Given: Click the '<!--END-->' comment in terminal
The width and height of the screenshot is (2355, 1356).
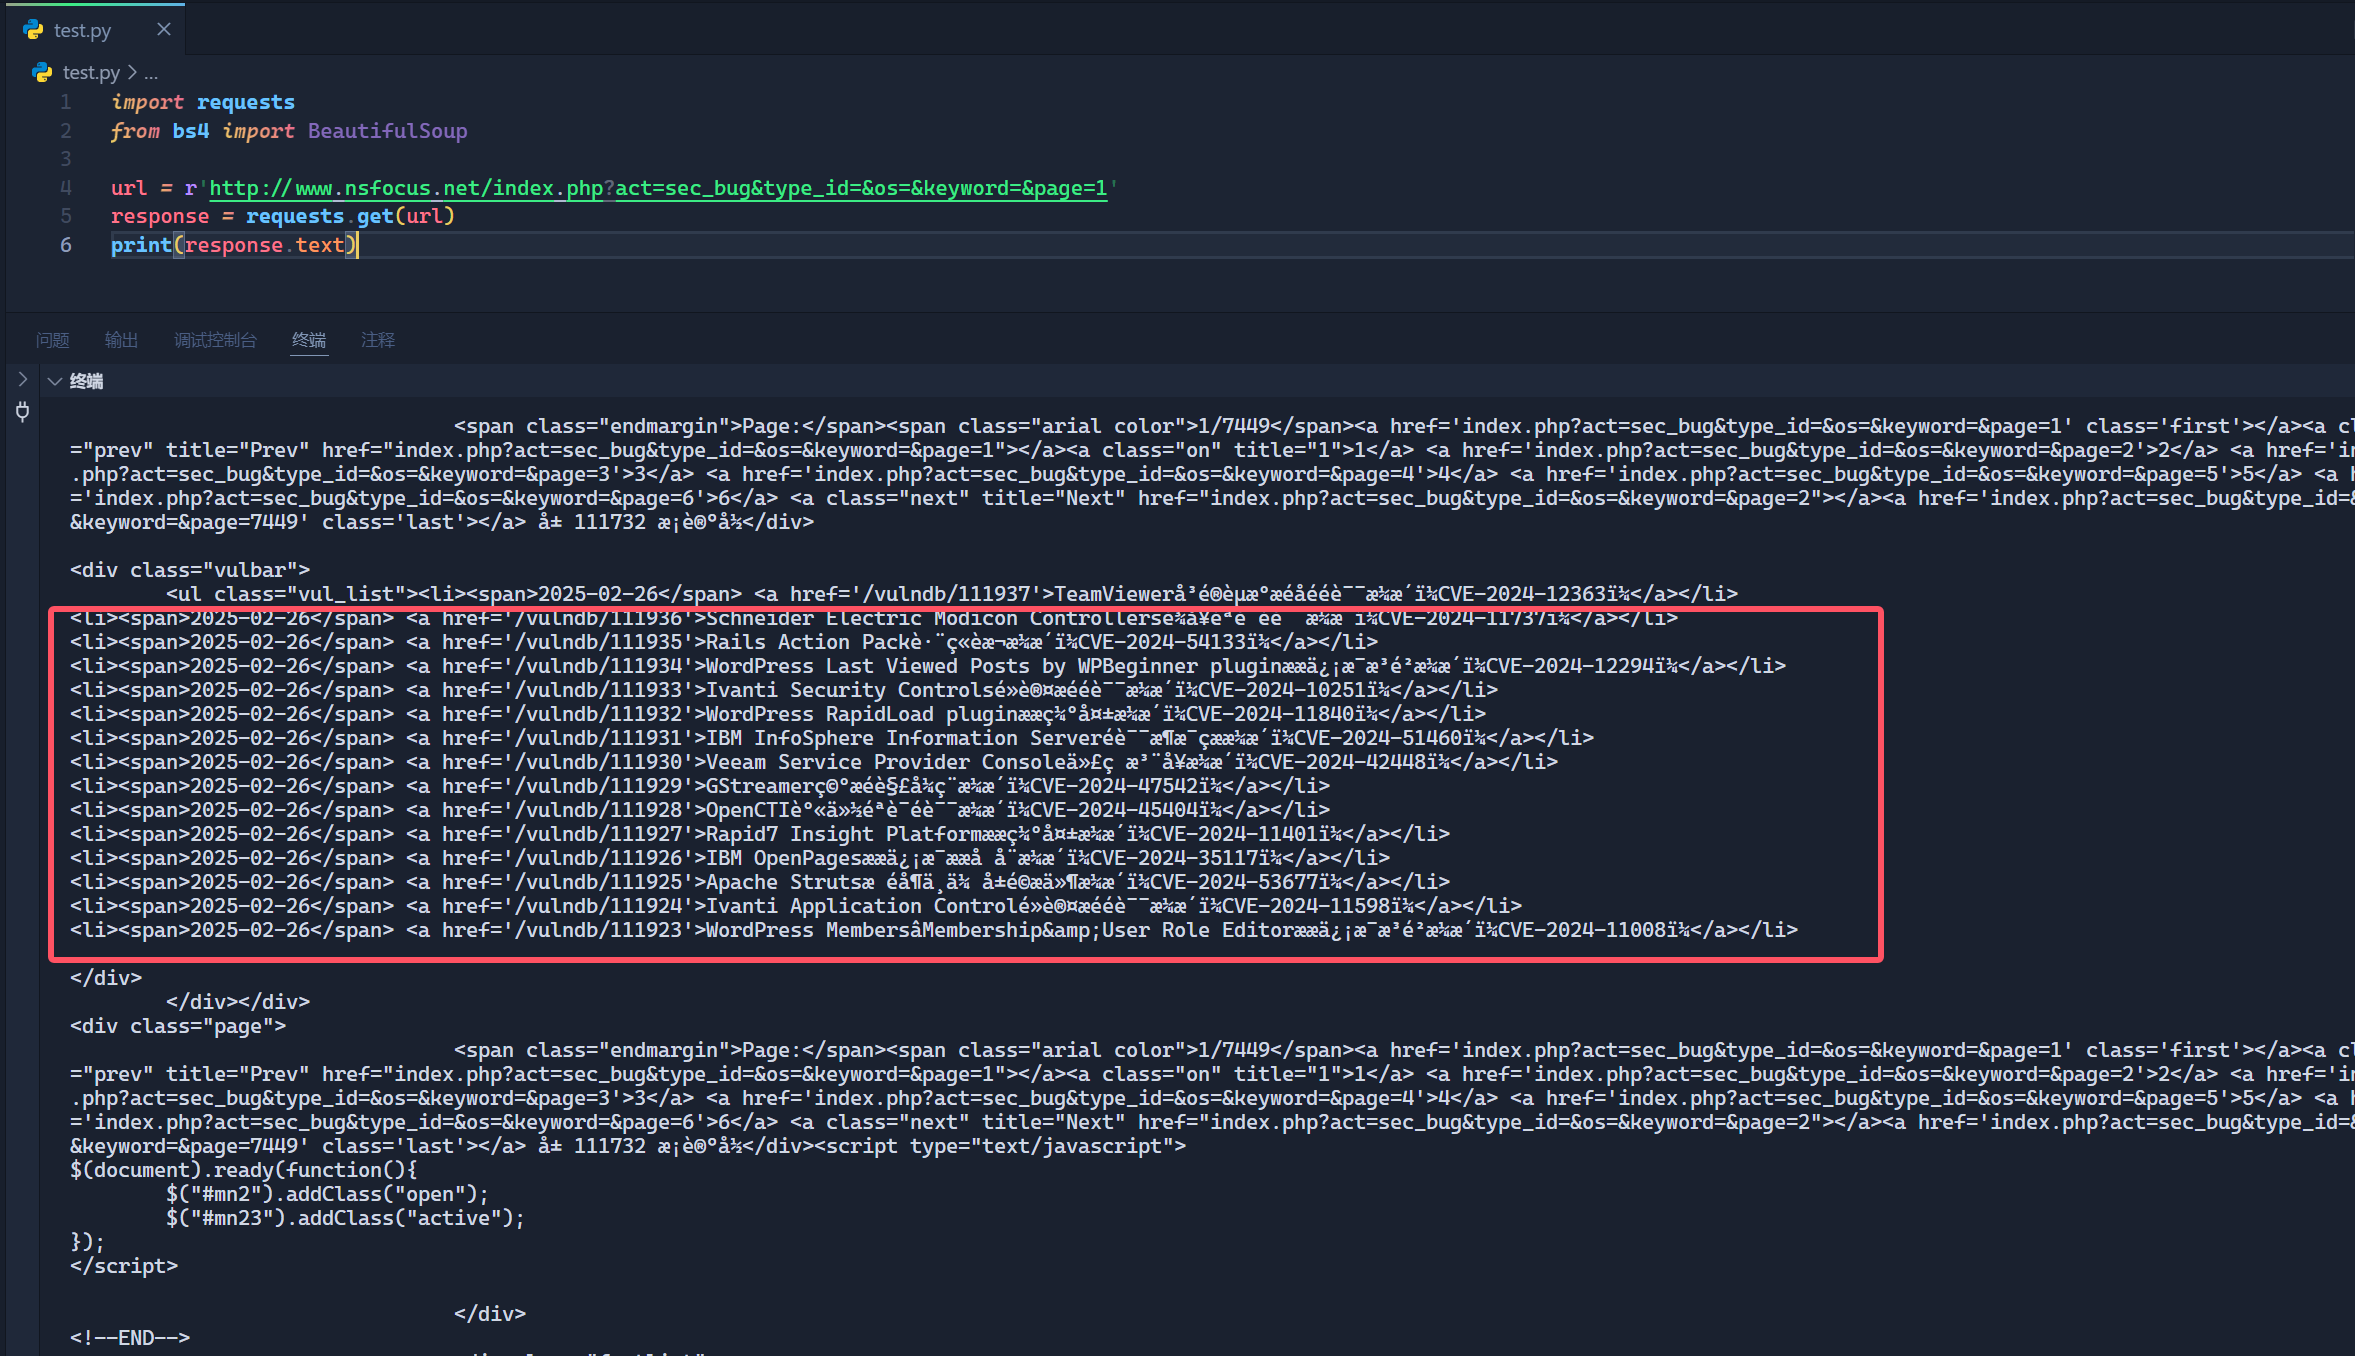Looking at the screenshot, I should coord(130,1338).
